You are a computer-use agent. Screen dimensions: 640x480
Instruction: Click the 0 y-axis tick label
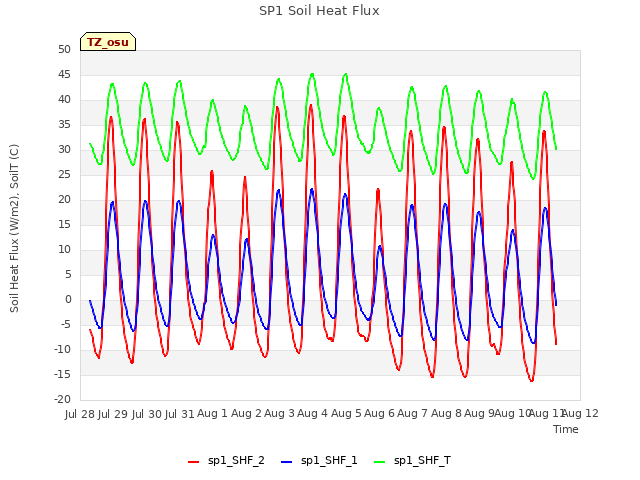click(x=68, y=300)
